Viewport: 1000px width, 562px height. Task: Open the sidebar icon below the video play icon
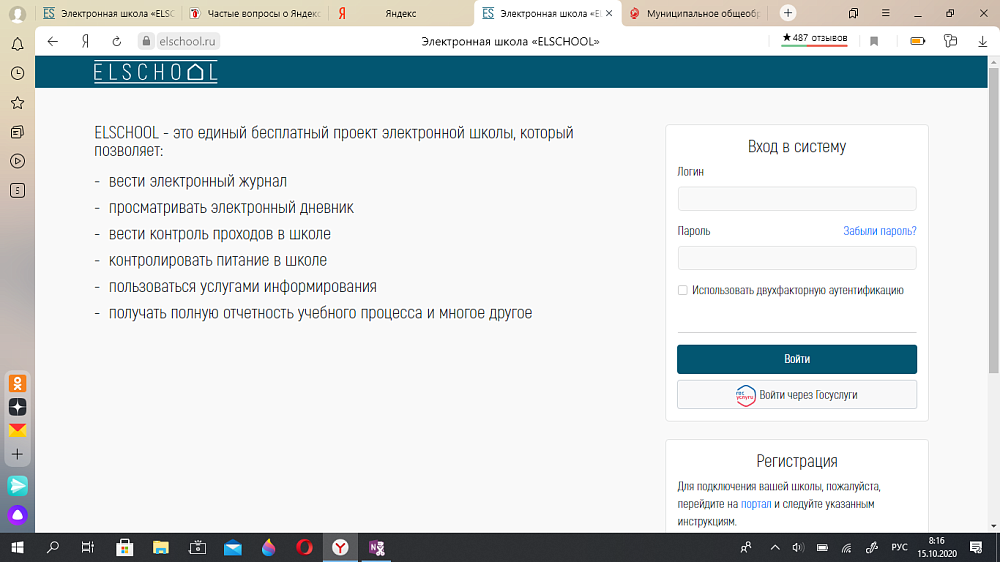(x=17, y=191)
